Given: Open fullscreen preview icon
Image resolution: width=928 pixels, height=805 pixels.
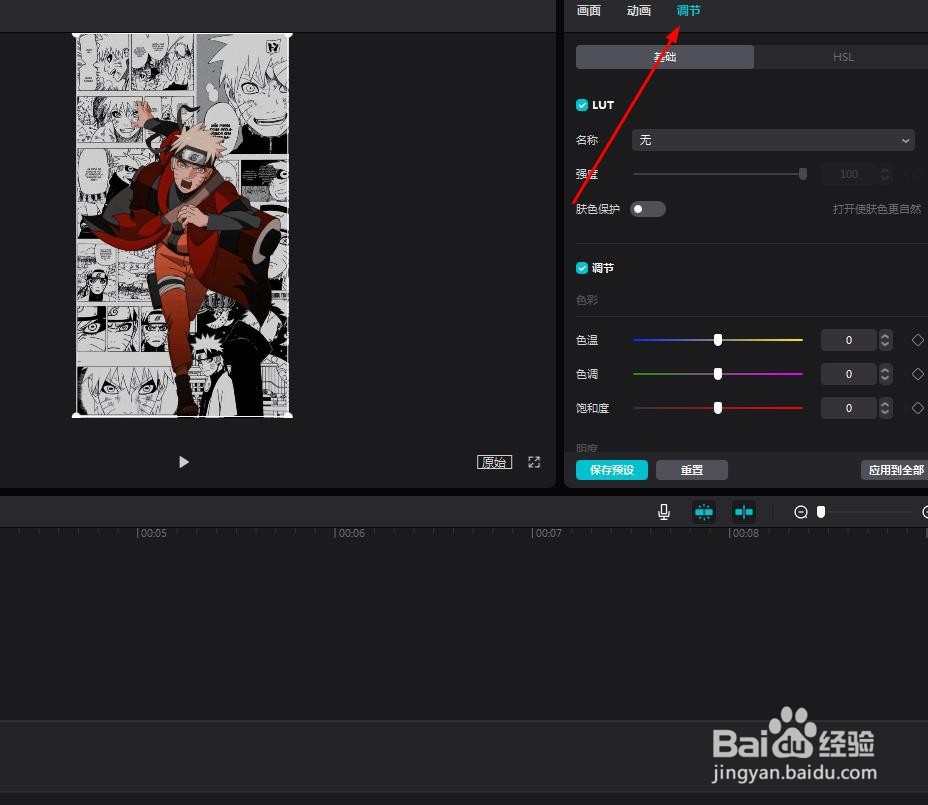Looking at the screenshot, I should point(534,462).
